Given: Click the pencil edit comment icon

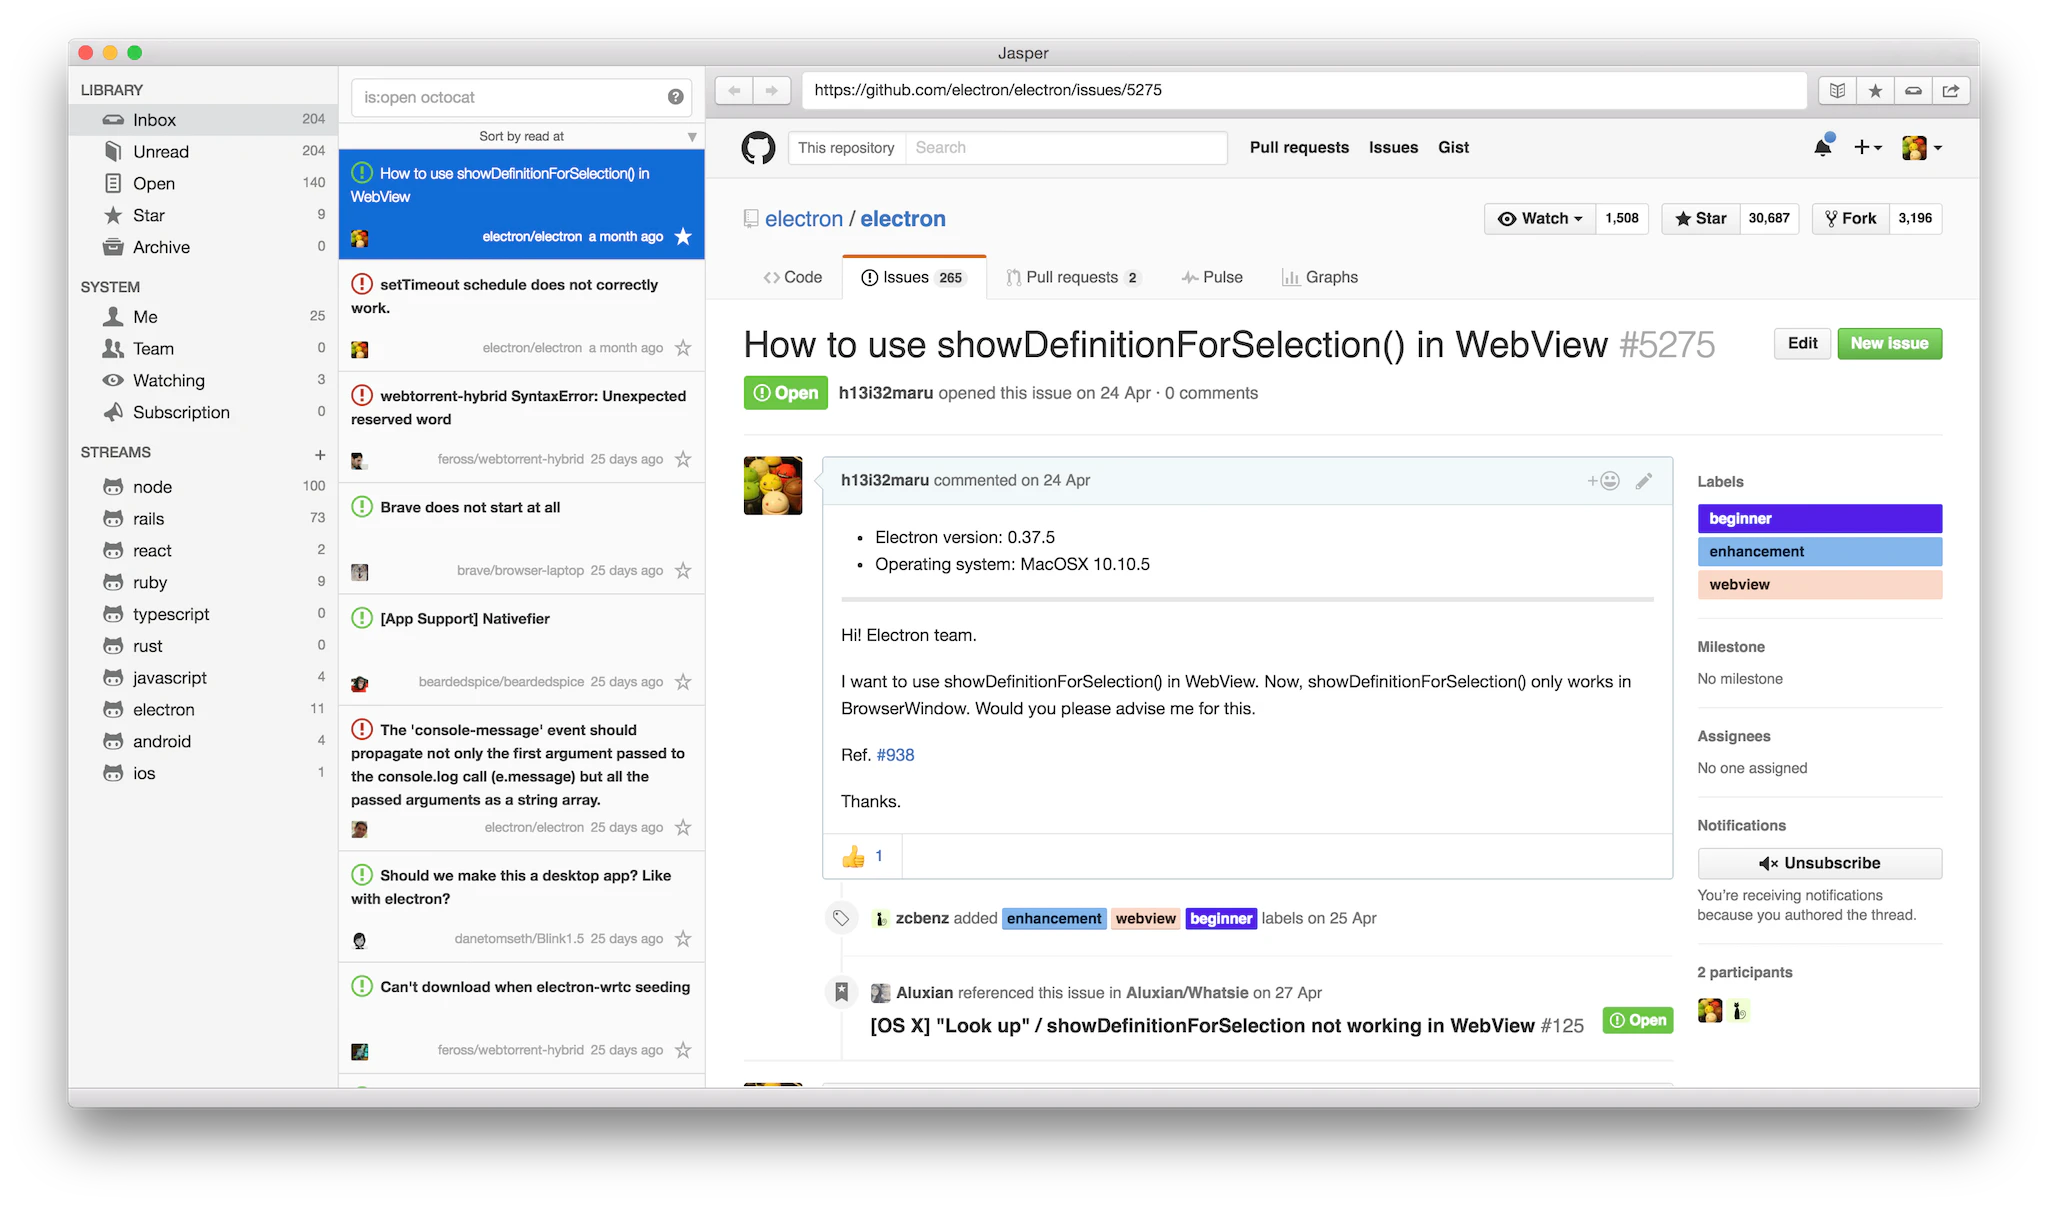Looking at the screenshot, I should [x=1644, y=481].
